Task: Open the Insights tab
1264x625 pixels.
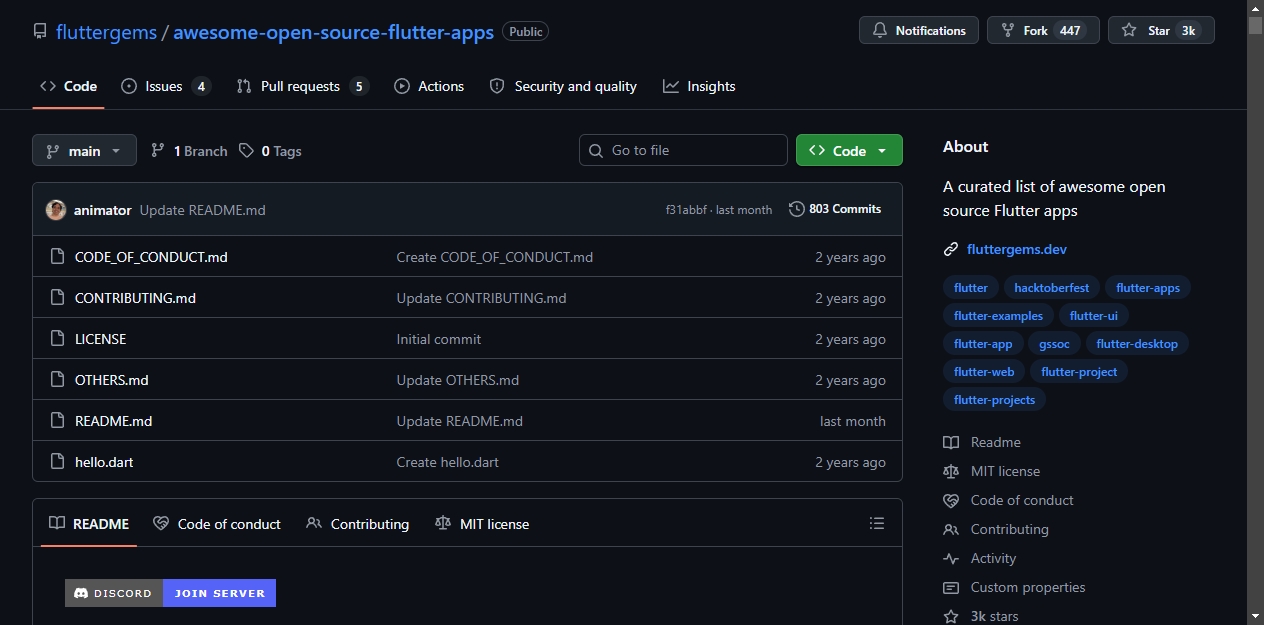Action: (699, 86)
